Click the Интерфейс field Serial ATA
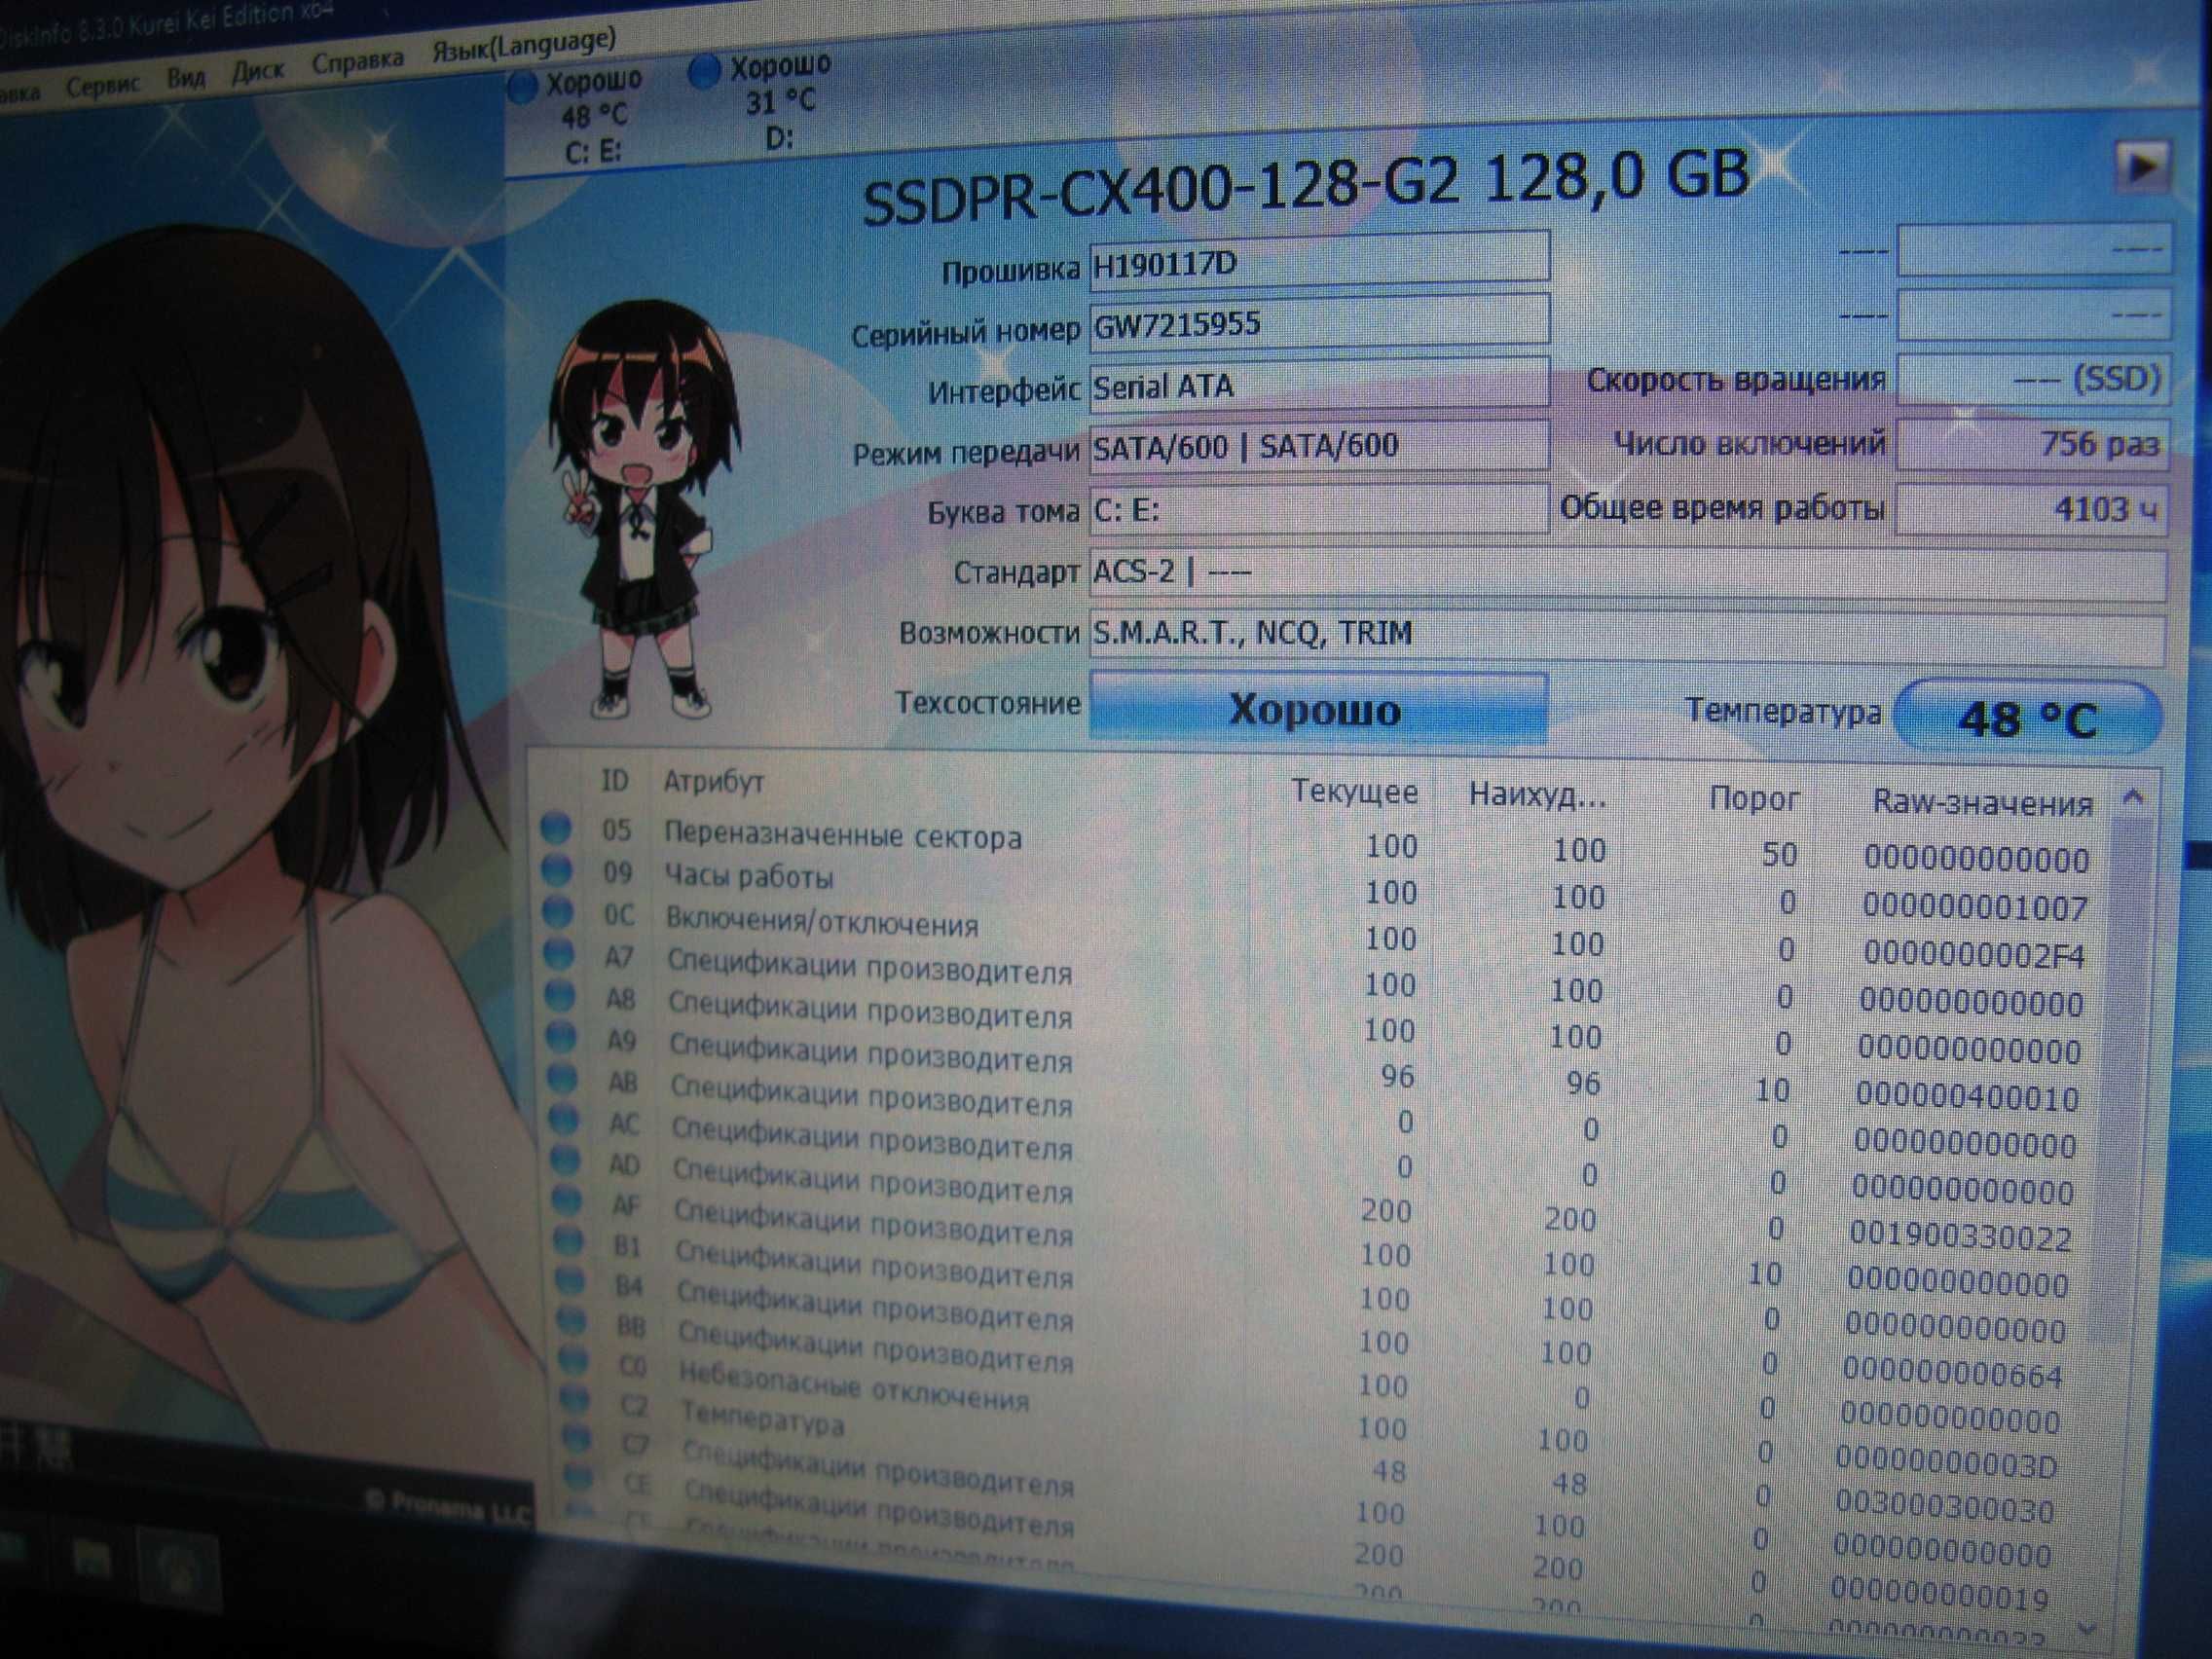Viewport: 2212px width, 1659px height. [1319, 384]
